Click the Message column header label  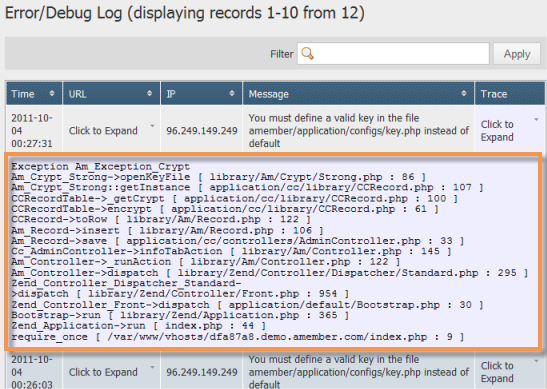(x=269, y=94)
